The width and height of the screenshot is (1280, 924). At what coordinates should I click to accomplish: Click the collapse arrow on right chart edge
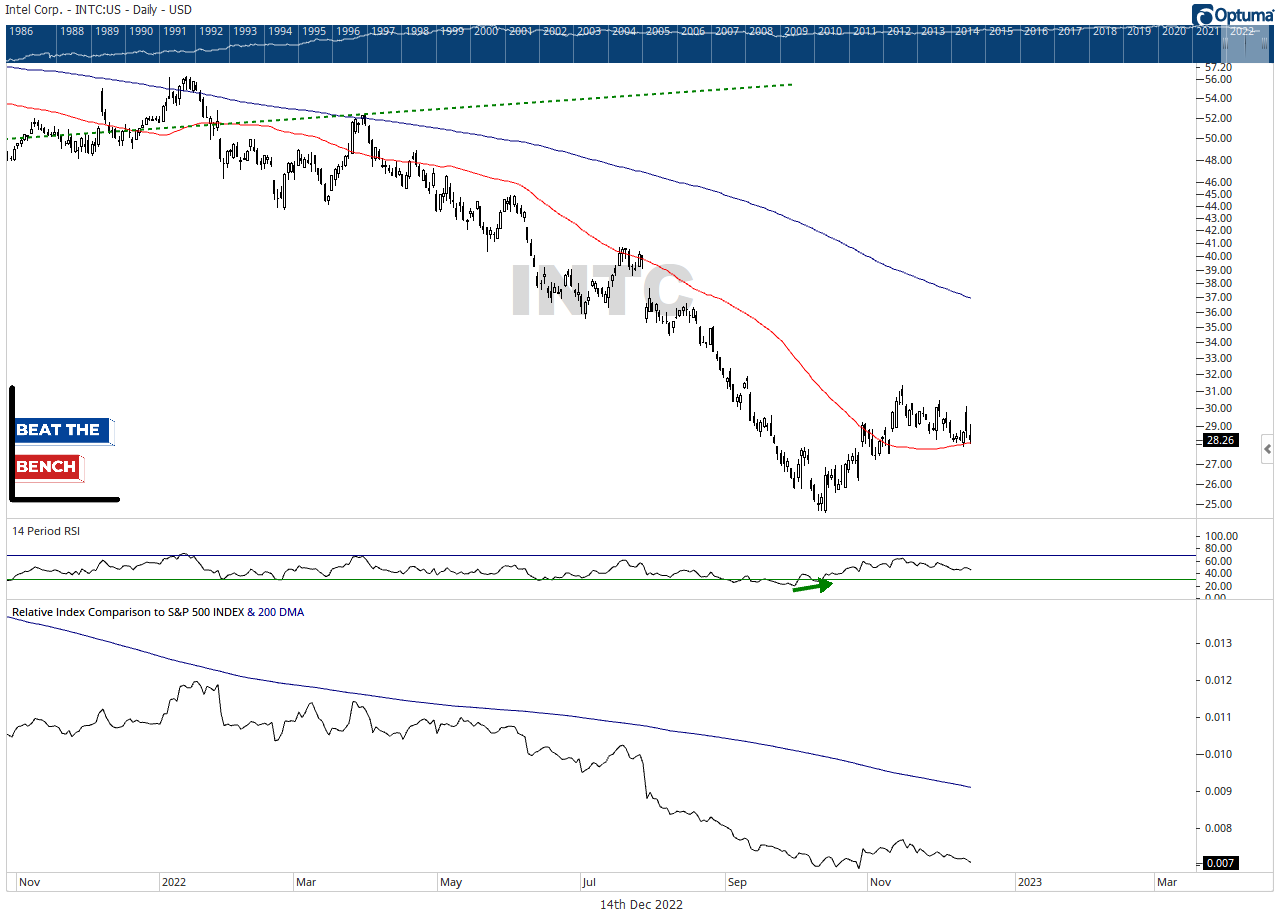[1267, 449]
